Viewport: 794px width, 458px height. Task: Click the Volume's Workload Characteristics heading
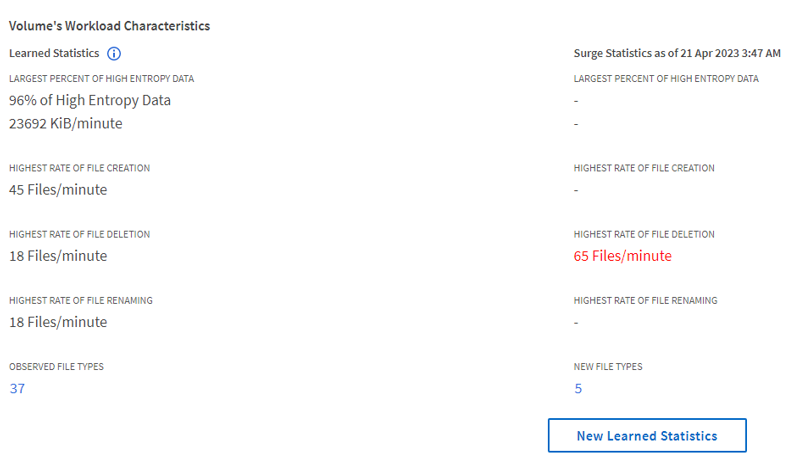[x=109, y=26]
